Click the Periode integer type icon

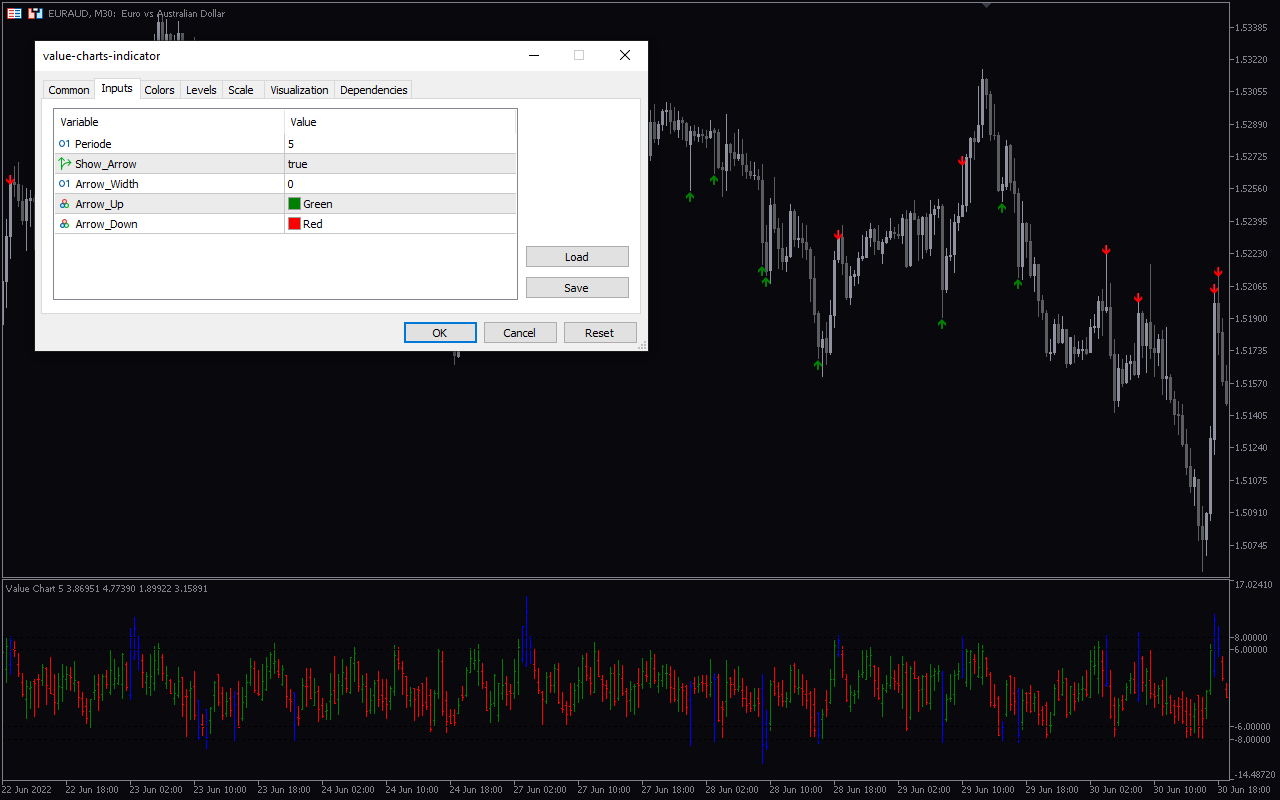(65, 144)
